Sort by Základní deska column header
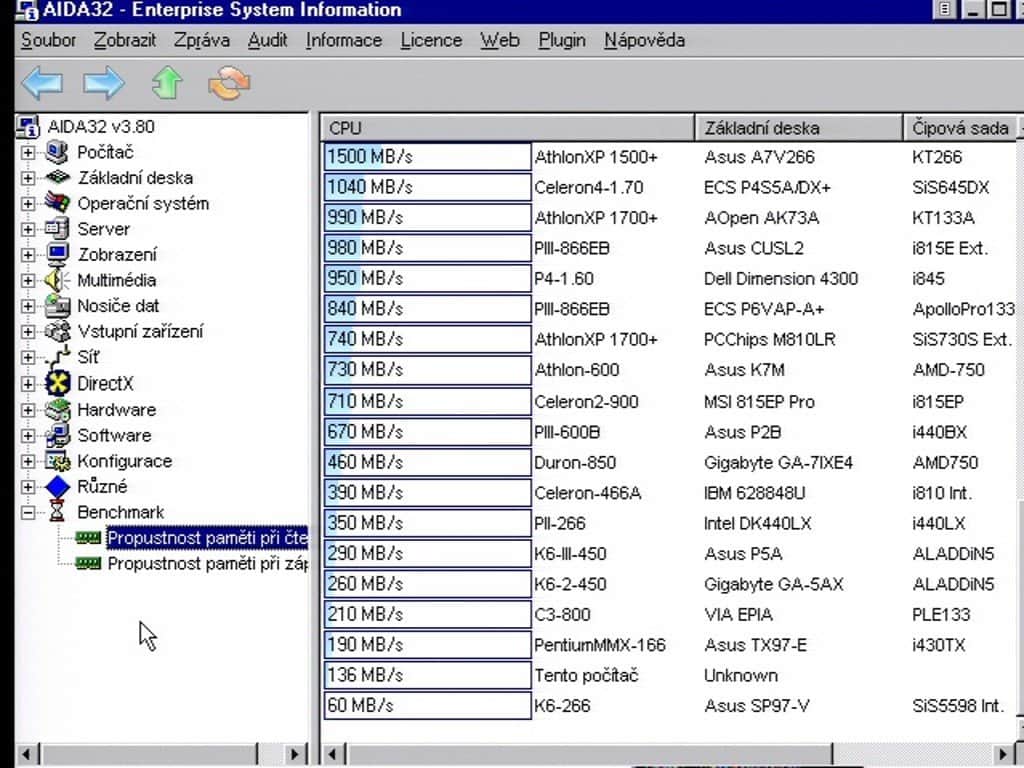This screenshot has height=768, width=1024. pyautogui.click(x=799, y=128)
